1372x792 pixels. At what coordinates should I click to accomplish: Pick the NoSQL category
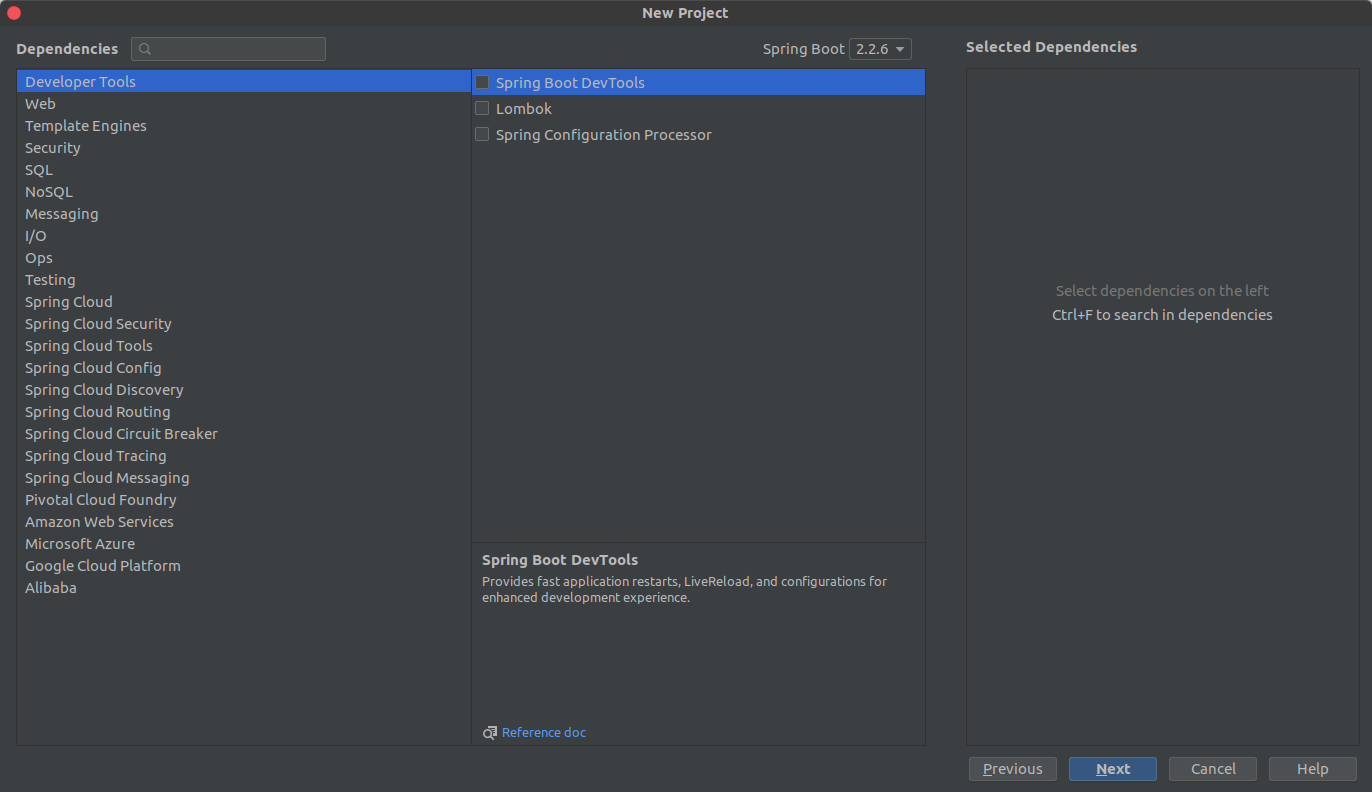click(x=244, y=192)
